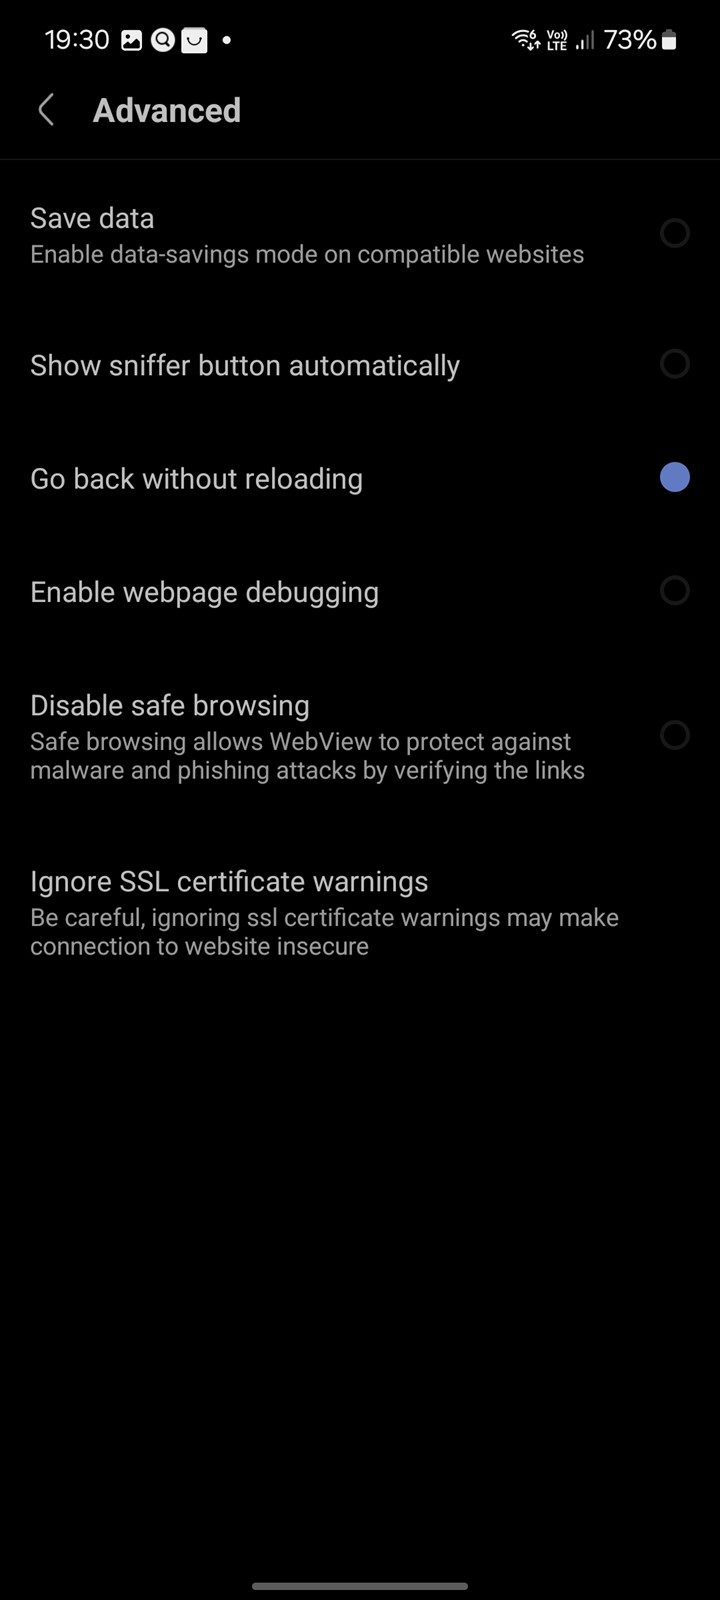Toggle the Disable safe browsing circle
Viewport: 720px width, 1600px height.
(675, 735)
